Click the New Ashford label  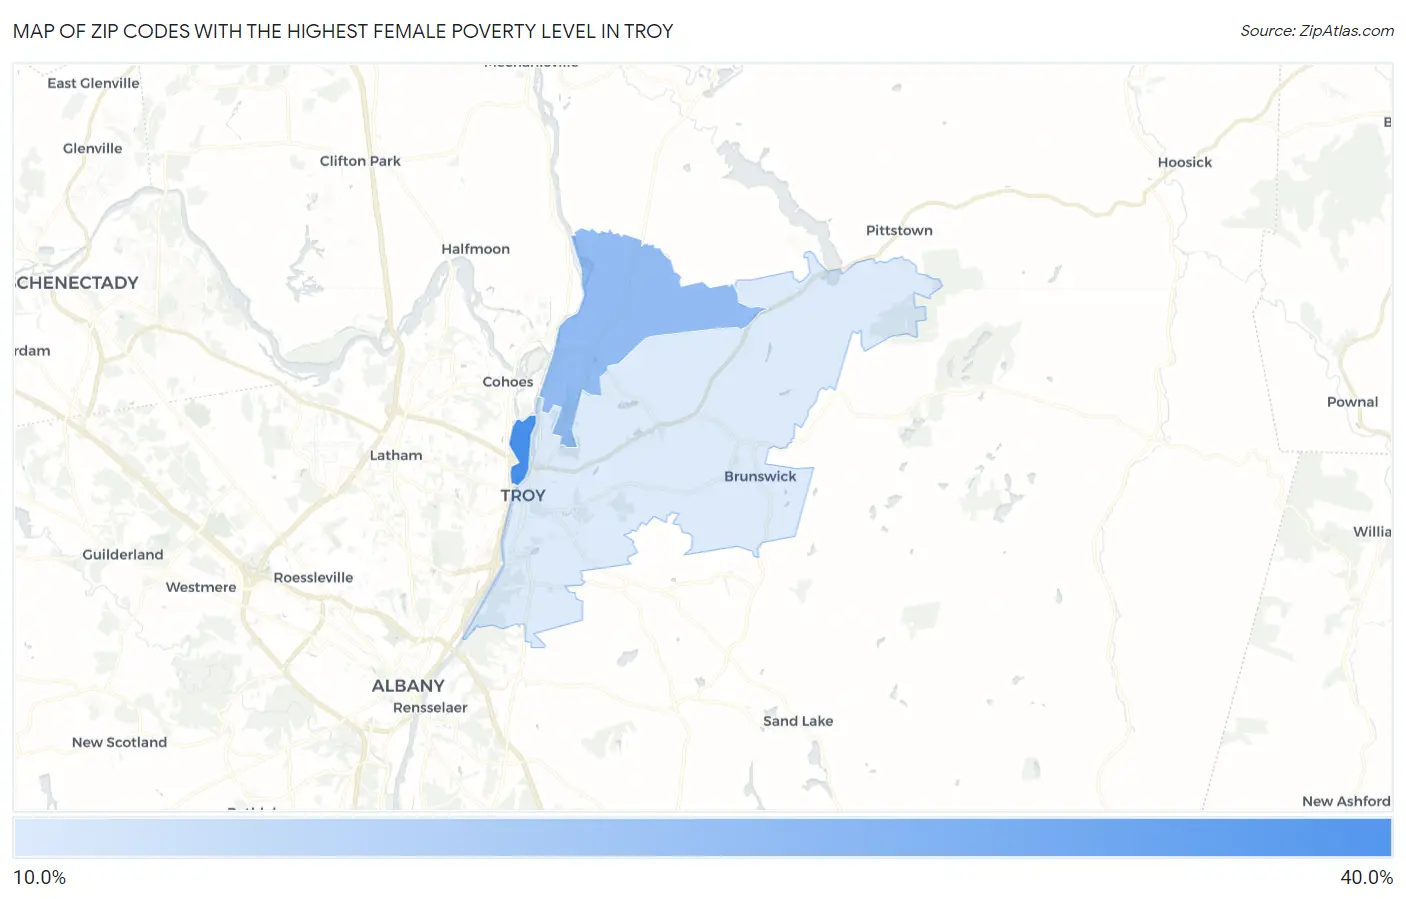coord(1346,801)
